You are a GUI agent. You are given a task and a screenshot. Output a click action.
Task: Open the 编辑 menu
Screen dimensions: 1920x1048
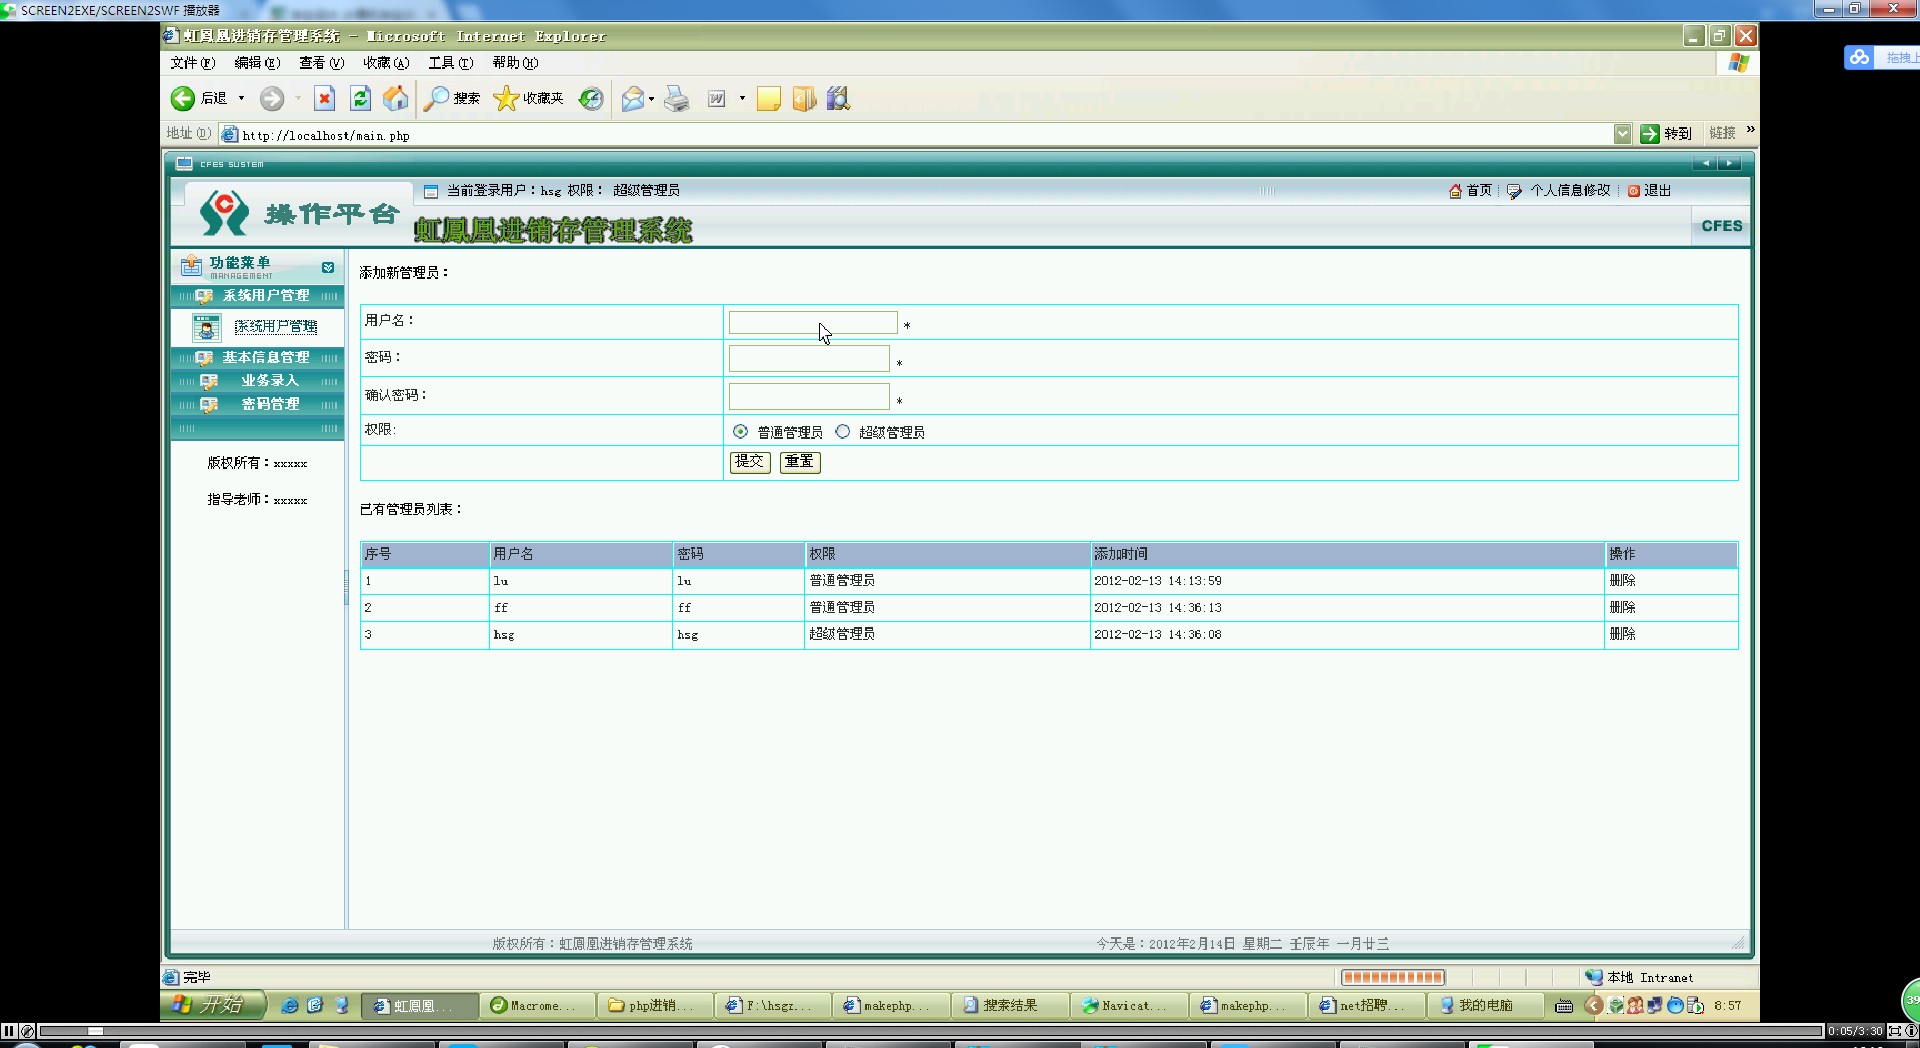257,63
